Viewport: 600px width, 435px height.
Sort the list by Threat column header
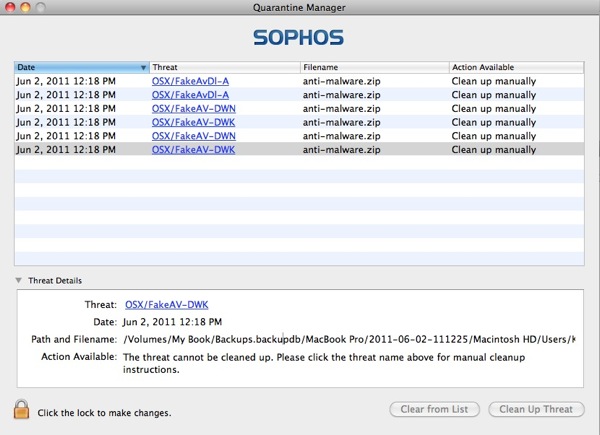(225, 67)
